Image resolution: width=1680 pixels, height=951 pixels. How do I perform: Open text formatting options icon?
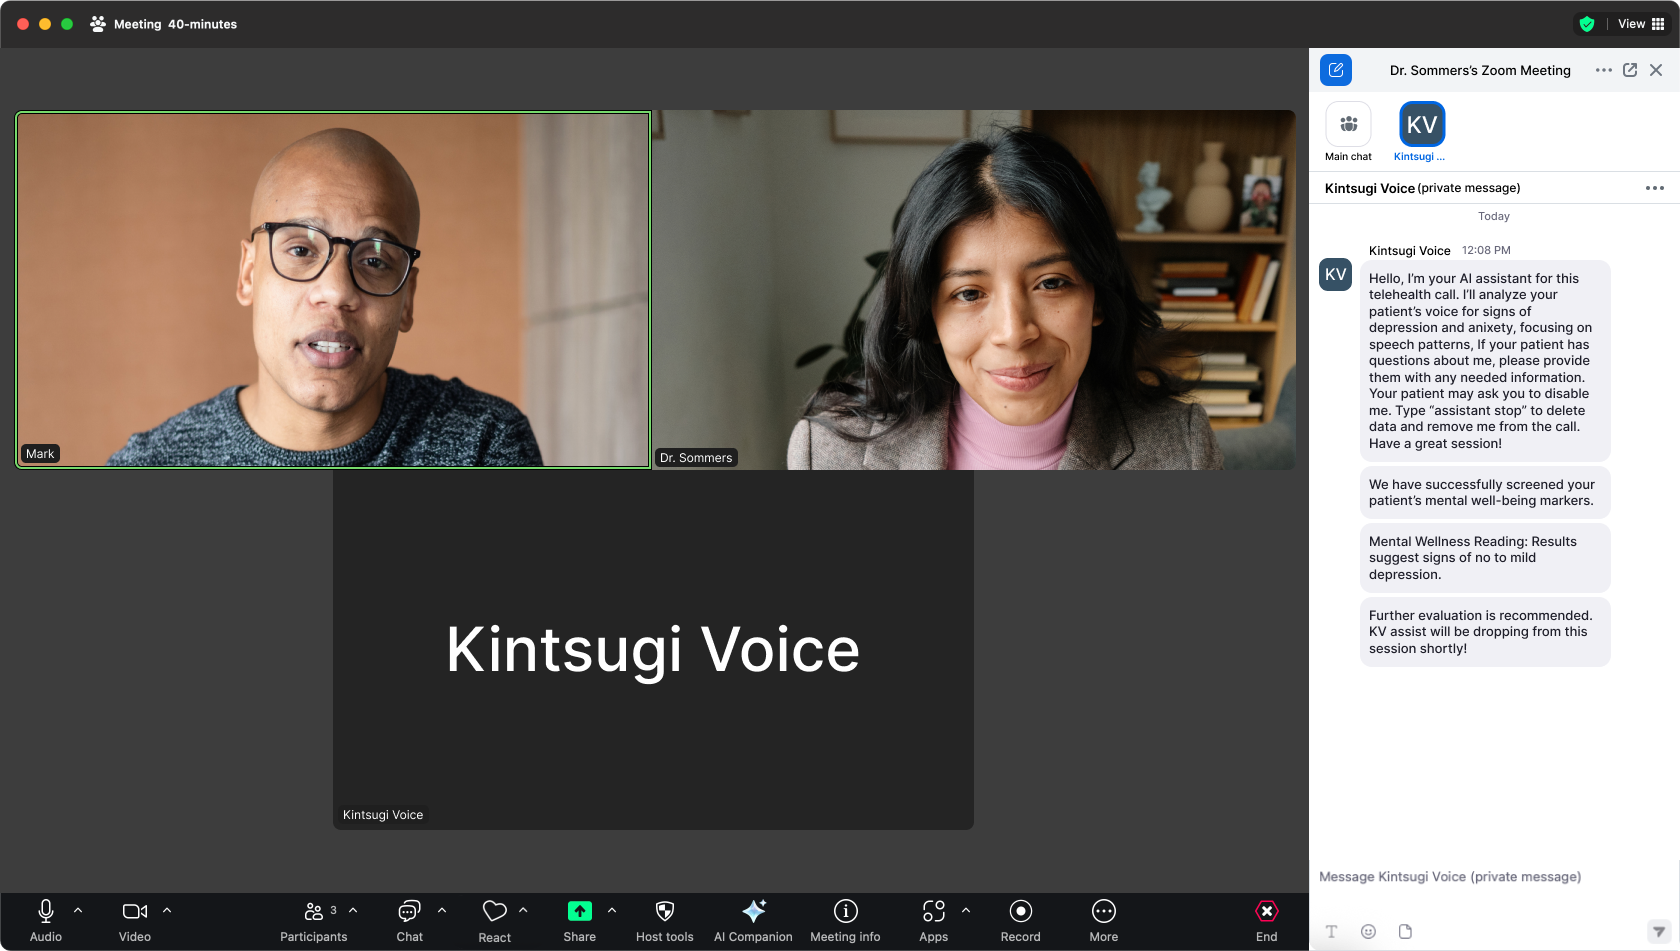tap(1332, 931)
